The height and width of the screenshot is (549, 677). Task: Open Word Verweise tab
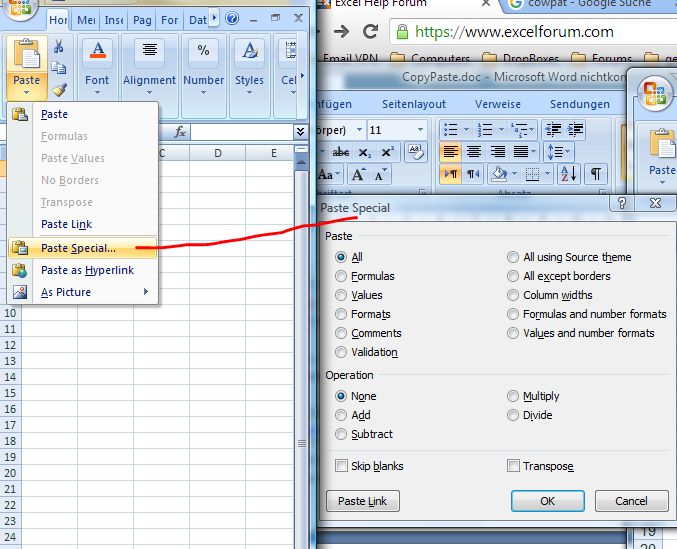(497, 104)
